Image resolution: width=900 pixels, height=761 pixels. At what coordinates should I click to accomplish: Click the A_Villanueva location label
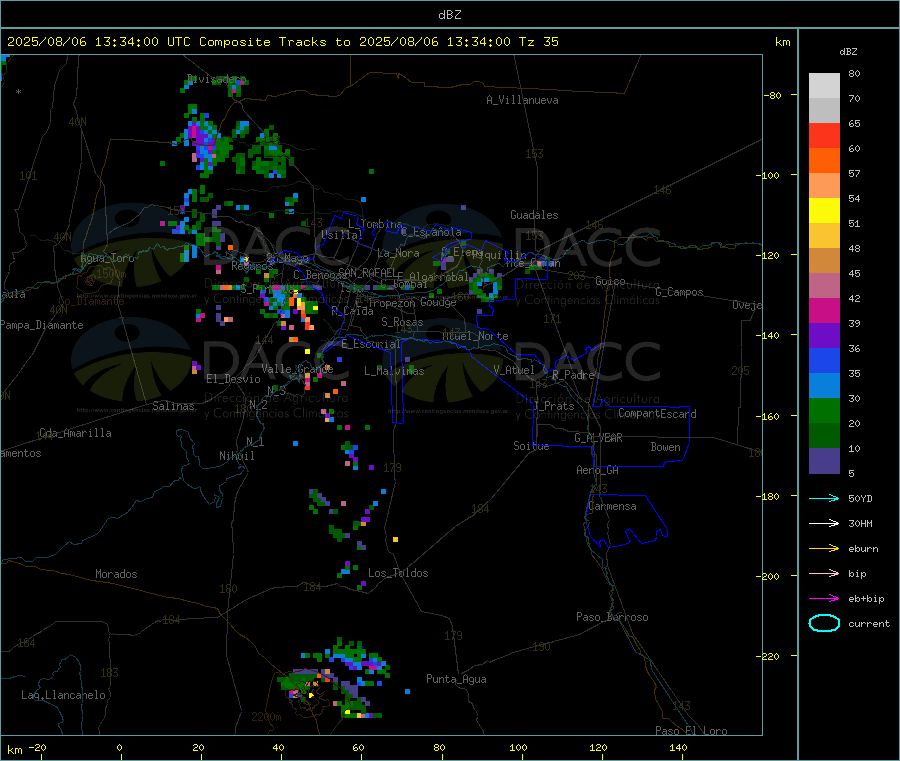522,100
